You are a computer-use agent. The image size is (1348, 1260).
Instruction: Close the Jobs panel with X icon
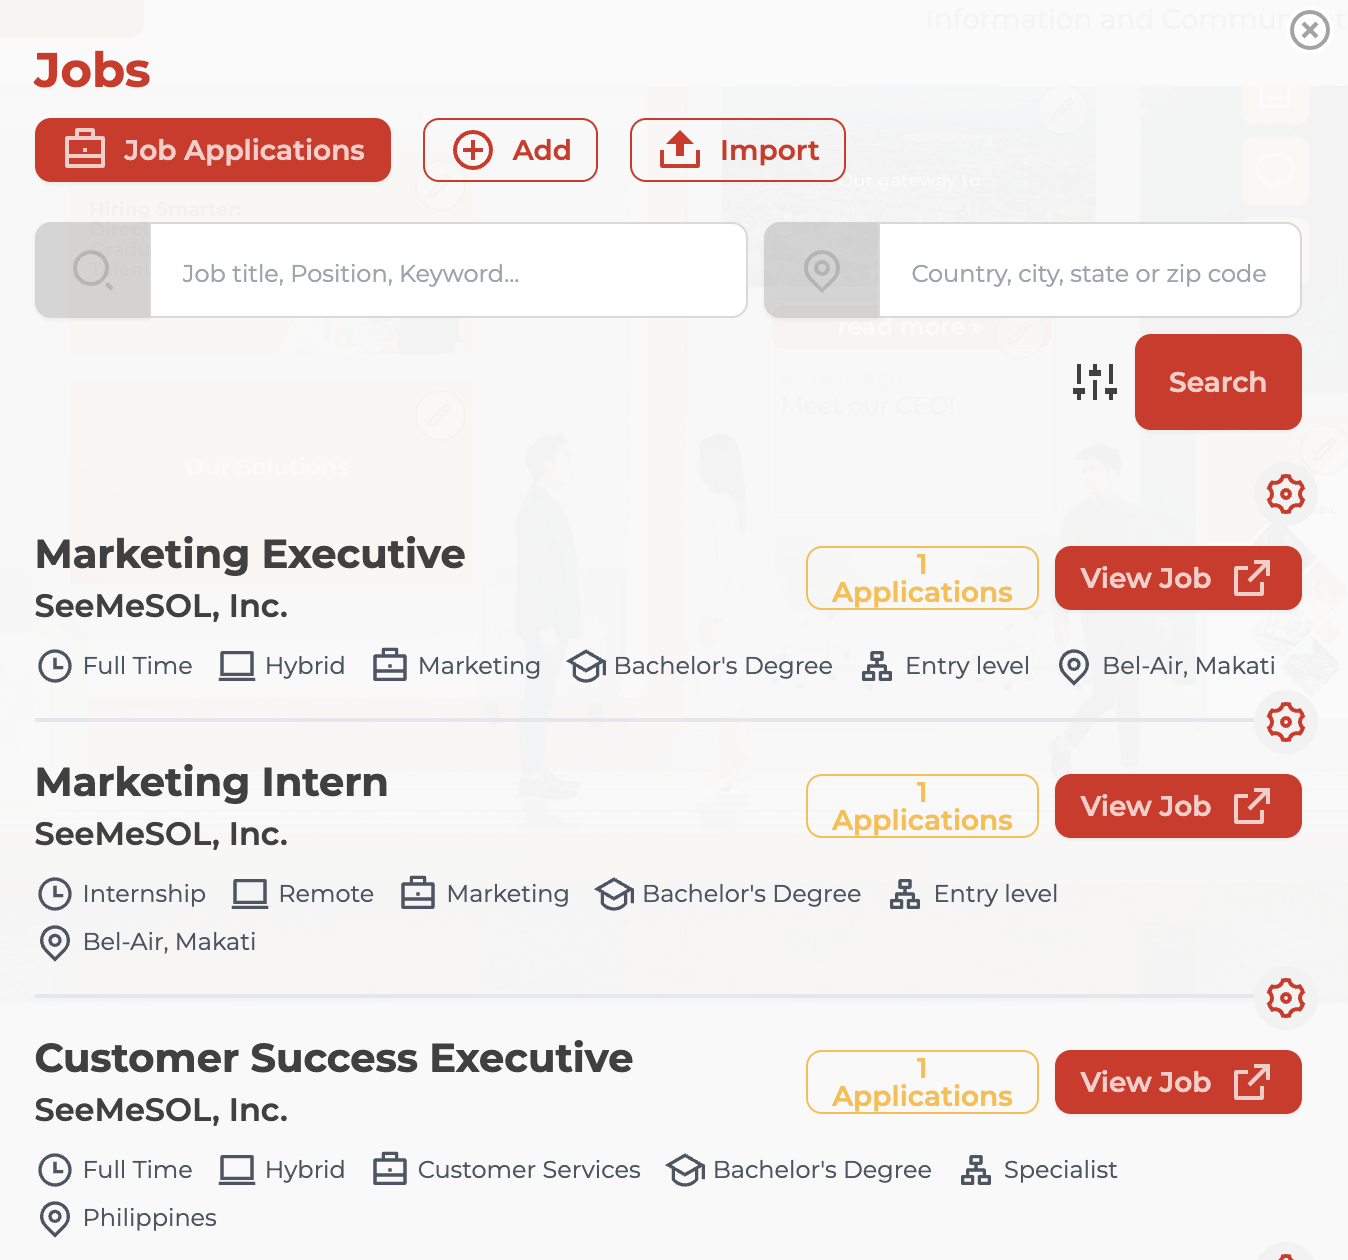[x=1310, y=30]
